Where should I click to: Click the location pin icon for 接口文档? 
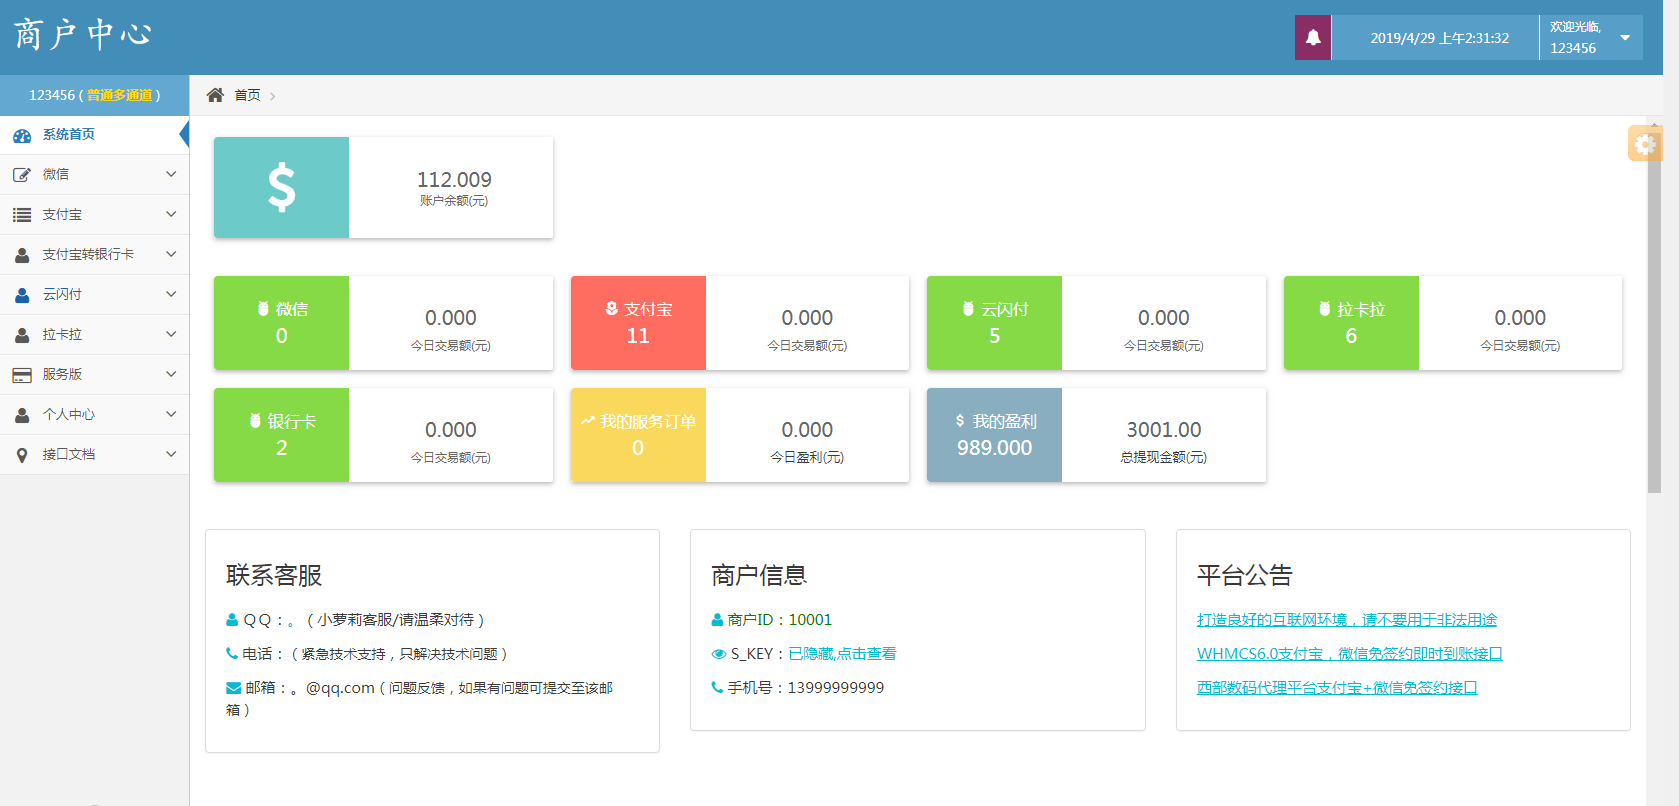(22, 455)
